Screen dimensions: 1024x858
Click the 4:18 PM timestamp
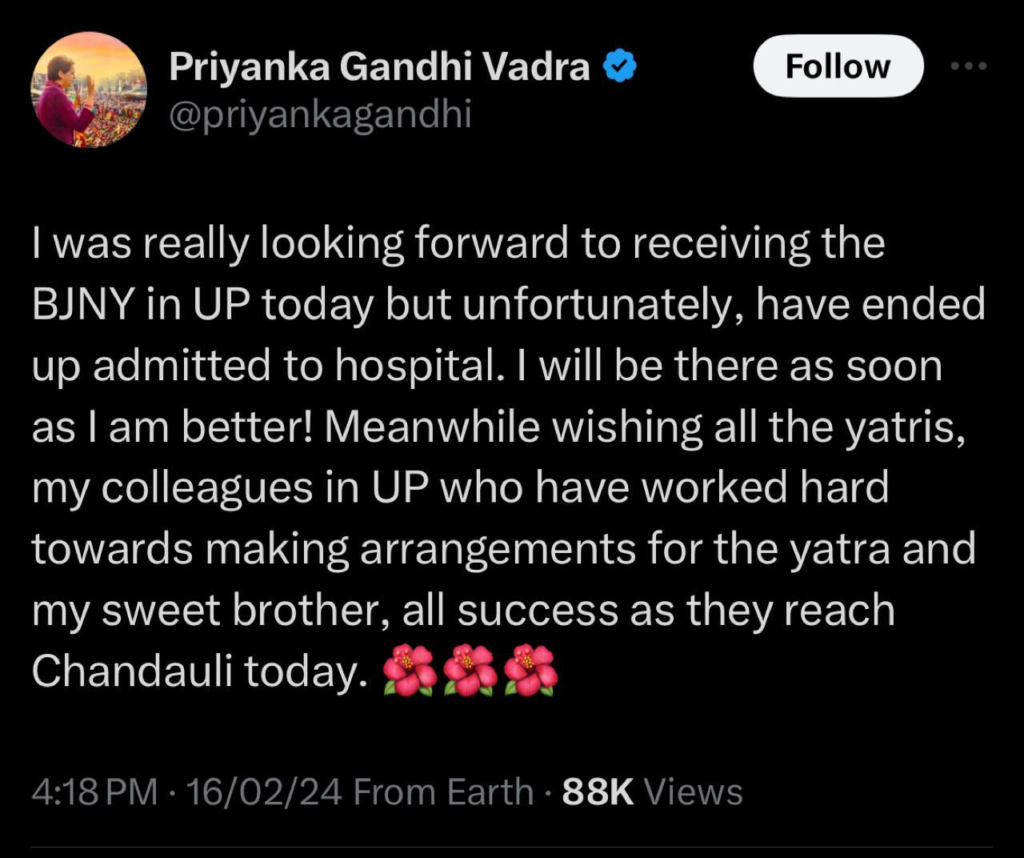coord(95,791)
